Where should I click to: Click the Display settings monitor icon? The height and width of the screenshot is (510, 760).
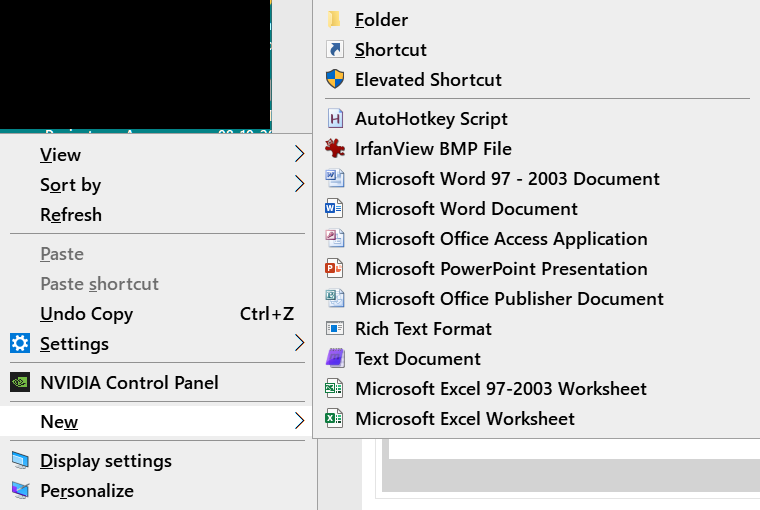[x=20, y=461]
